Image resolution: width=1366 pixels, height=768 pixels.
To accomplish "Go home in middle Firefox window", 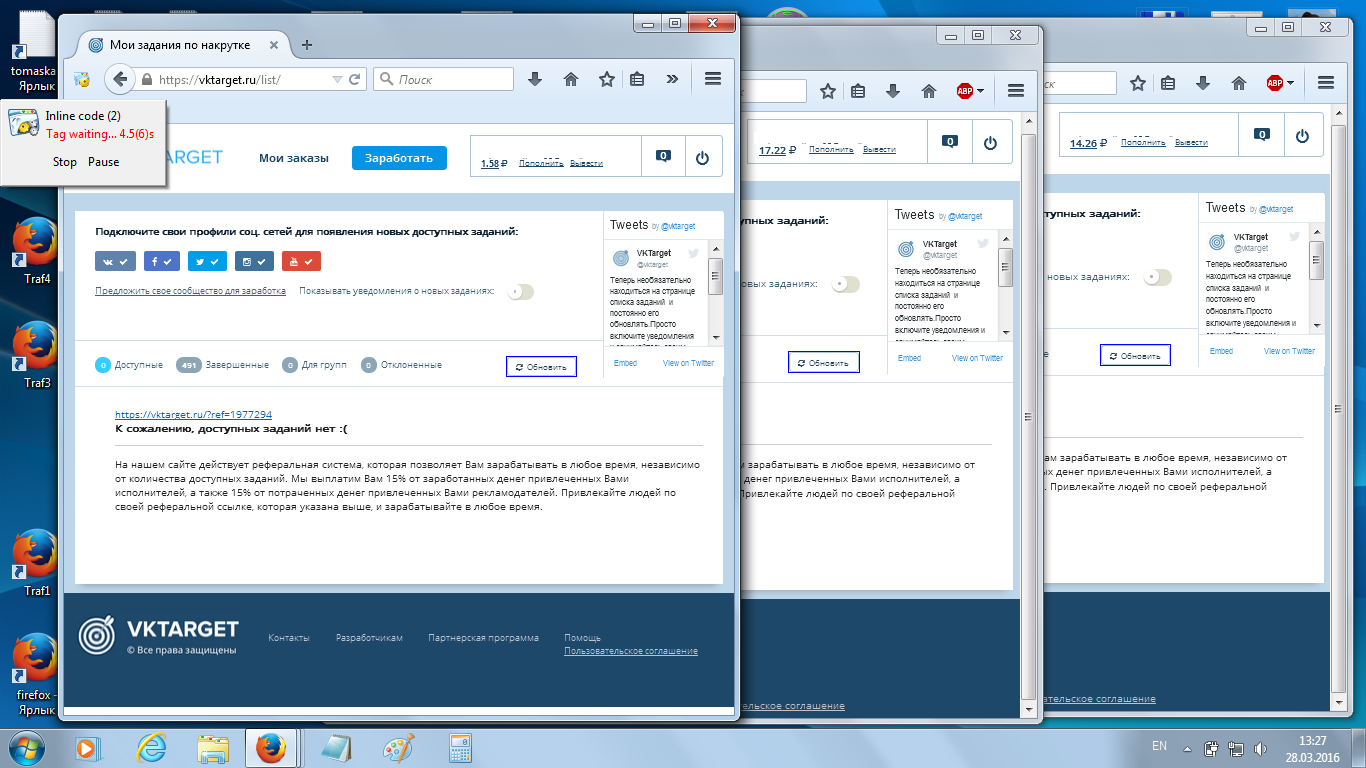I will (x=928, y=90).
